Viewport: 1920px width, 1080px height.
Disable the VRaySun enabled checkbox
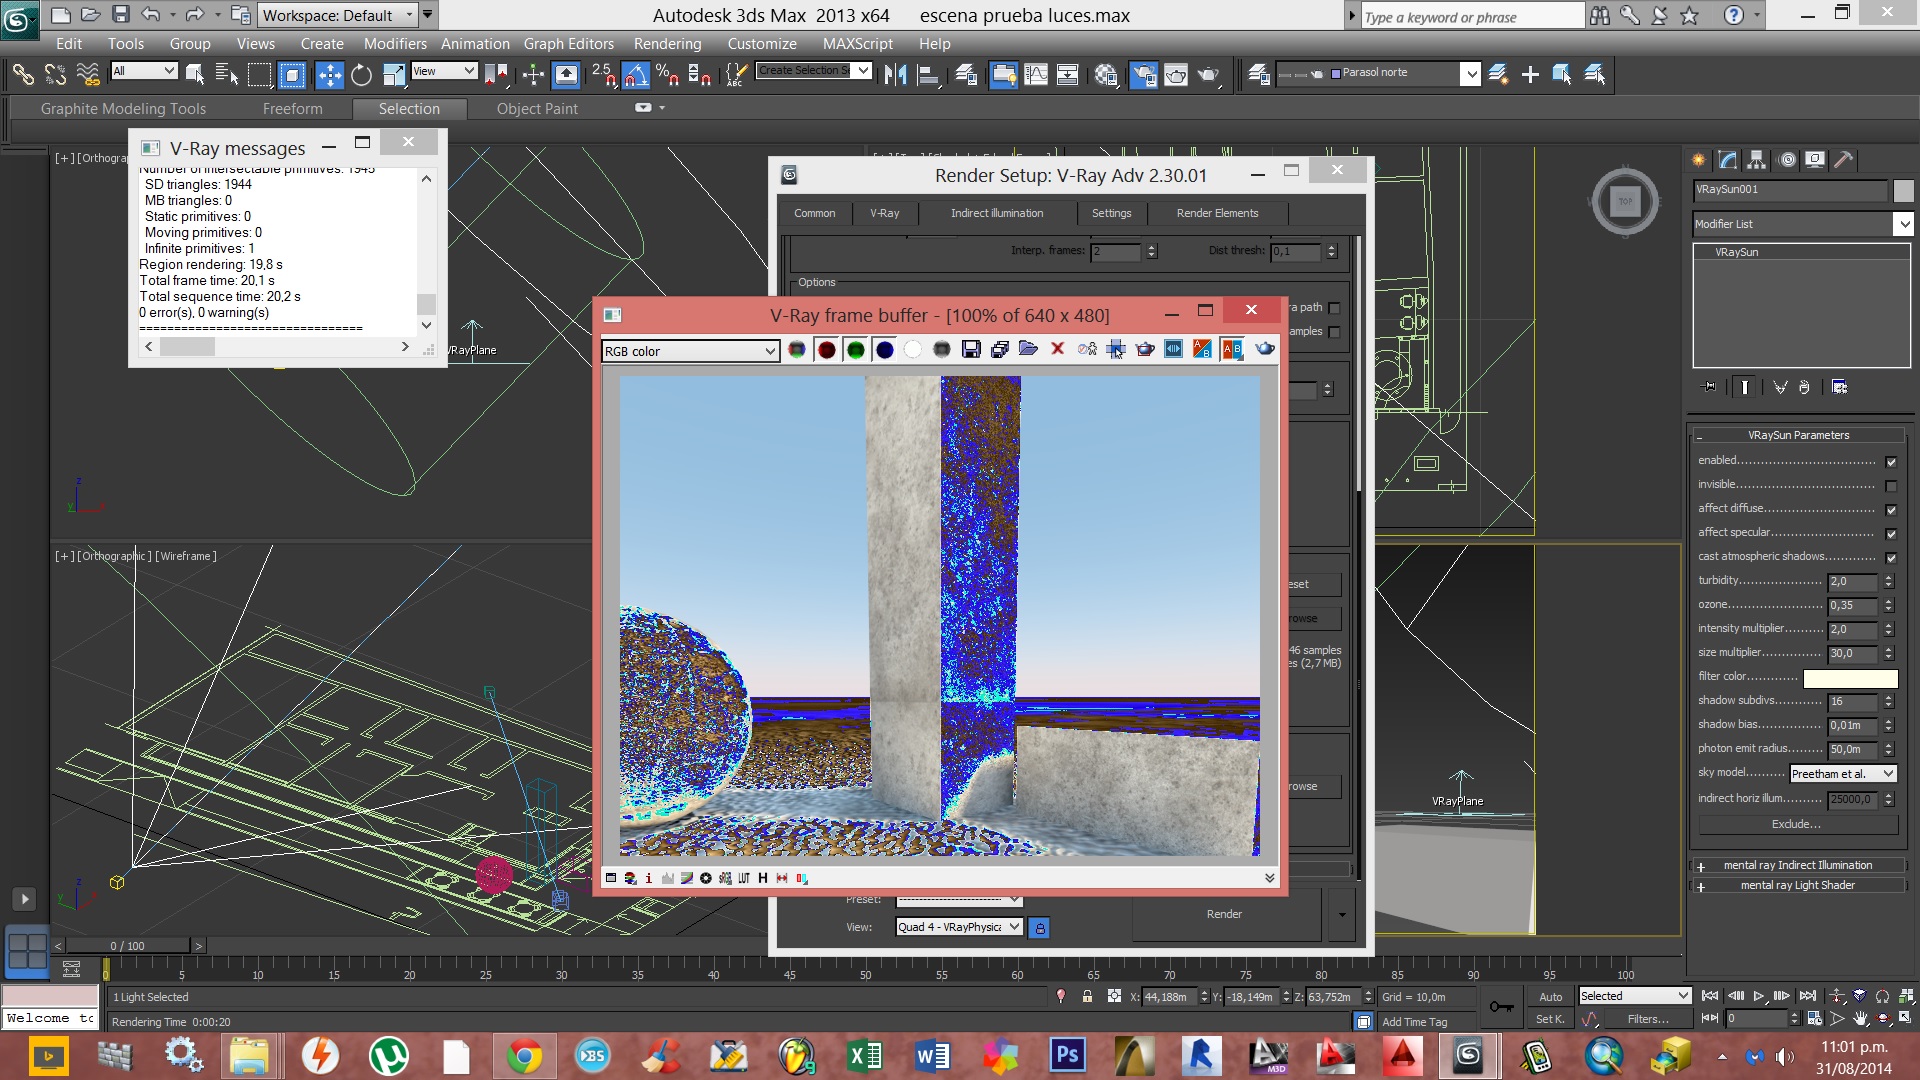click(1890, 462)
